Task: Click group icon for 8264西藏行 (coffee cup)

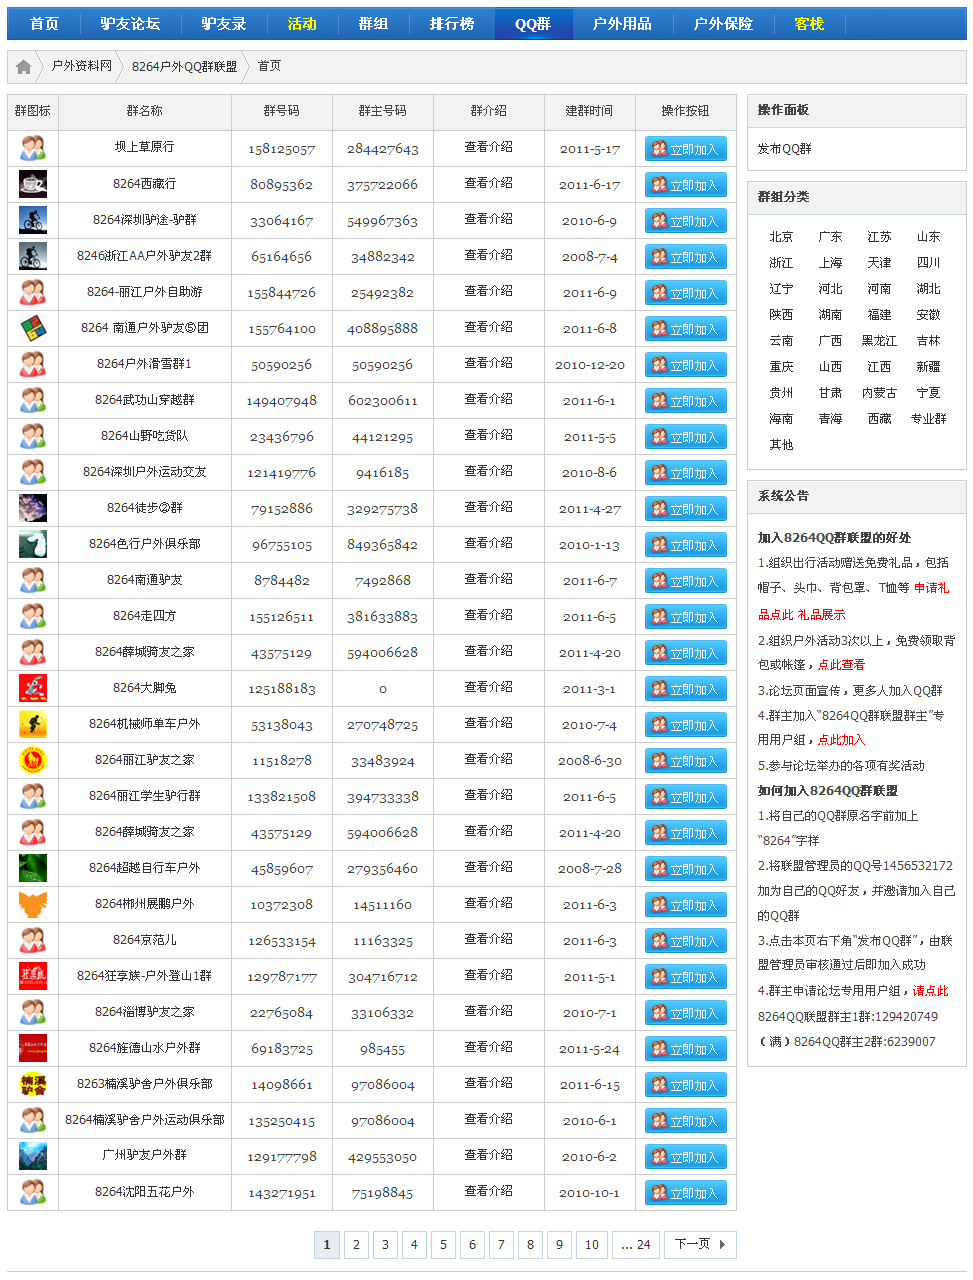Action: tap(33, 184)
